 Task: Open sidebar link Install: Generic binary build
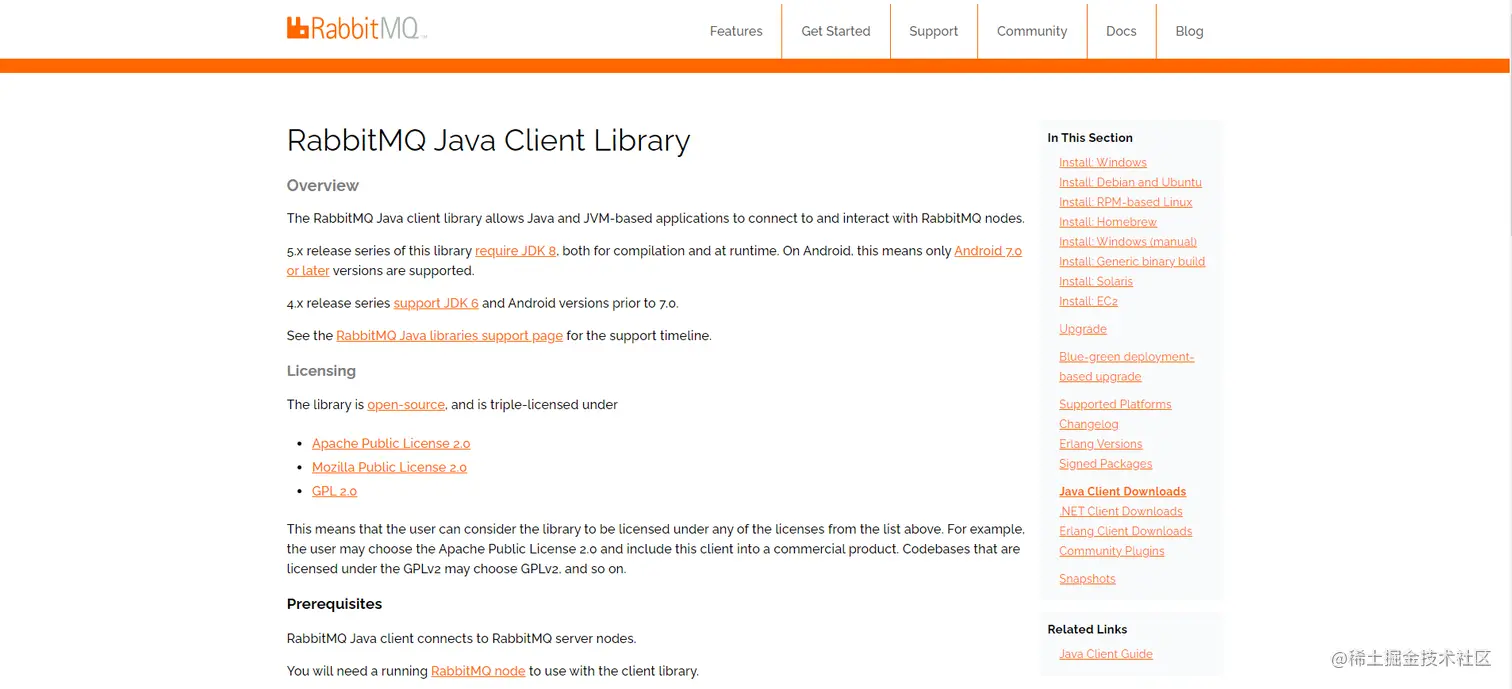click(1132, 262)
